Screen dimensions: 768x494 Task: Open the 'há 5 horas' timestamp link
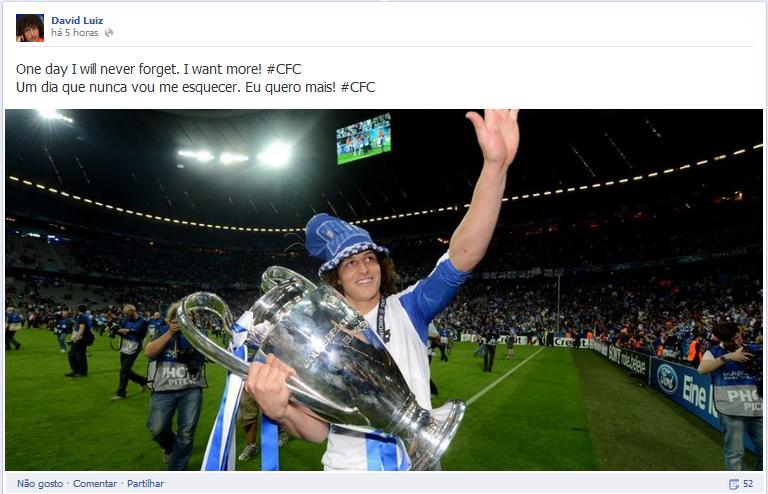tap(74, 33)
